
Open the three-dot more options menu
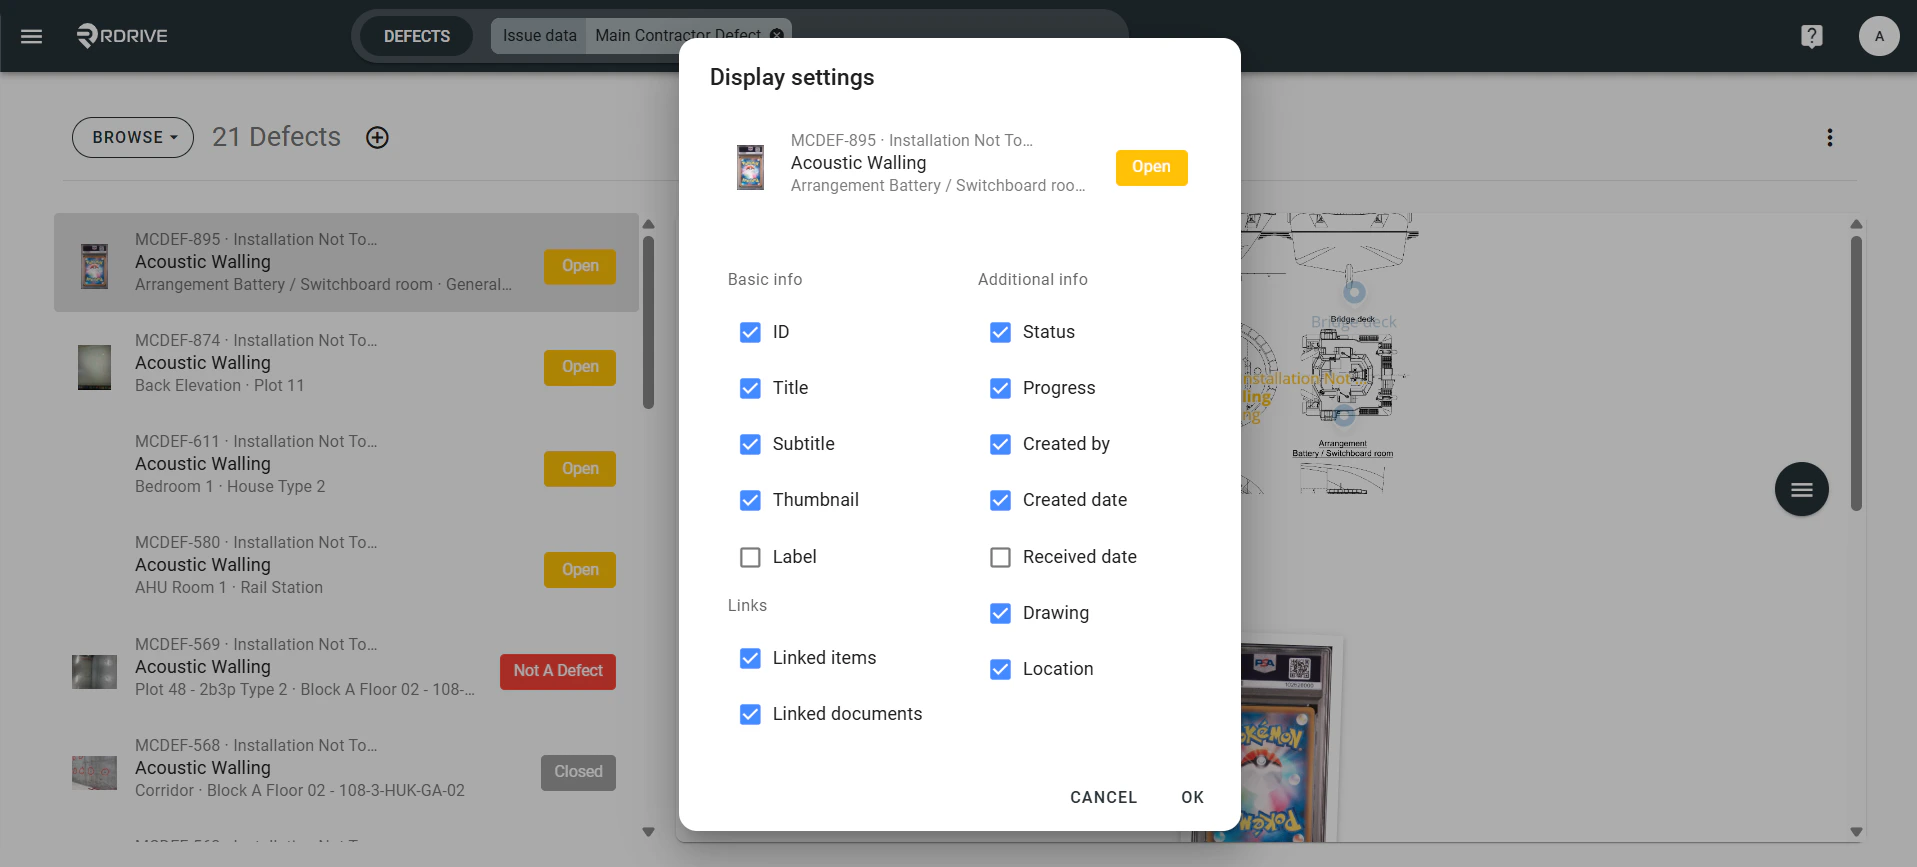point(1830,137)
